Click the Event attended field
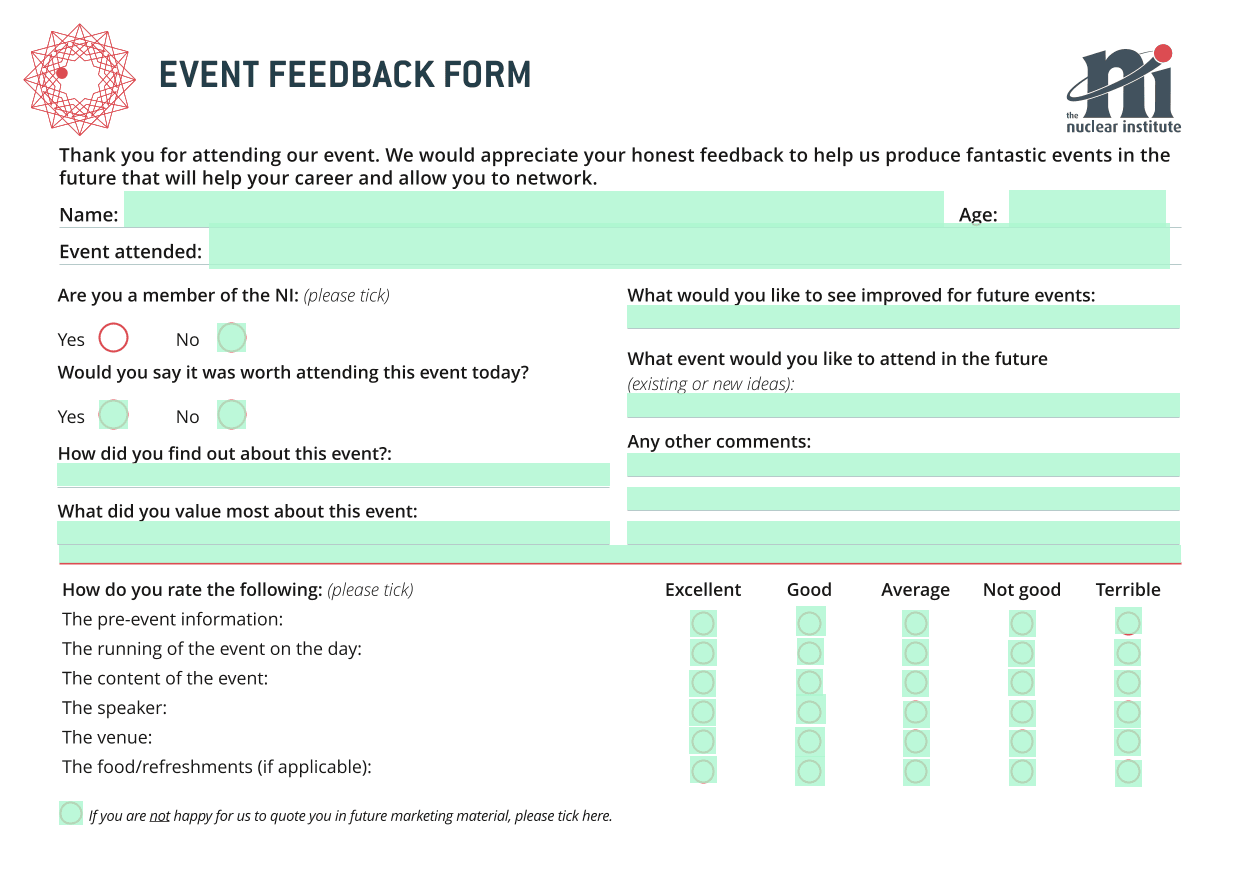This screenshot has height=874, width=1240. (x=689, y=246)
